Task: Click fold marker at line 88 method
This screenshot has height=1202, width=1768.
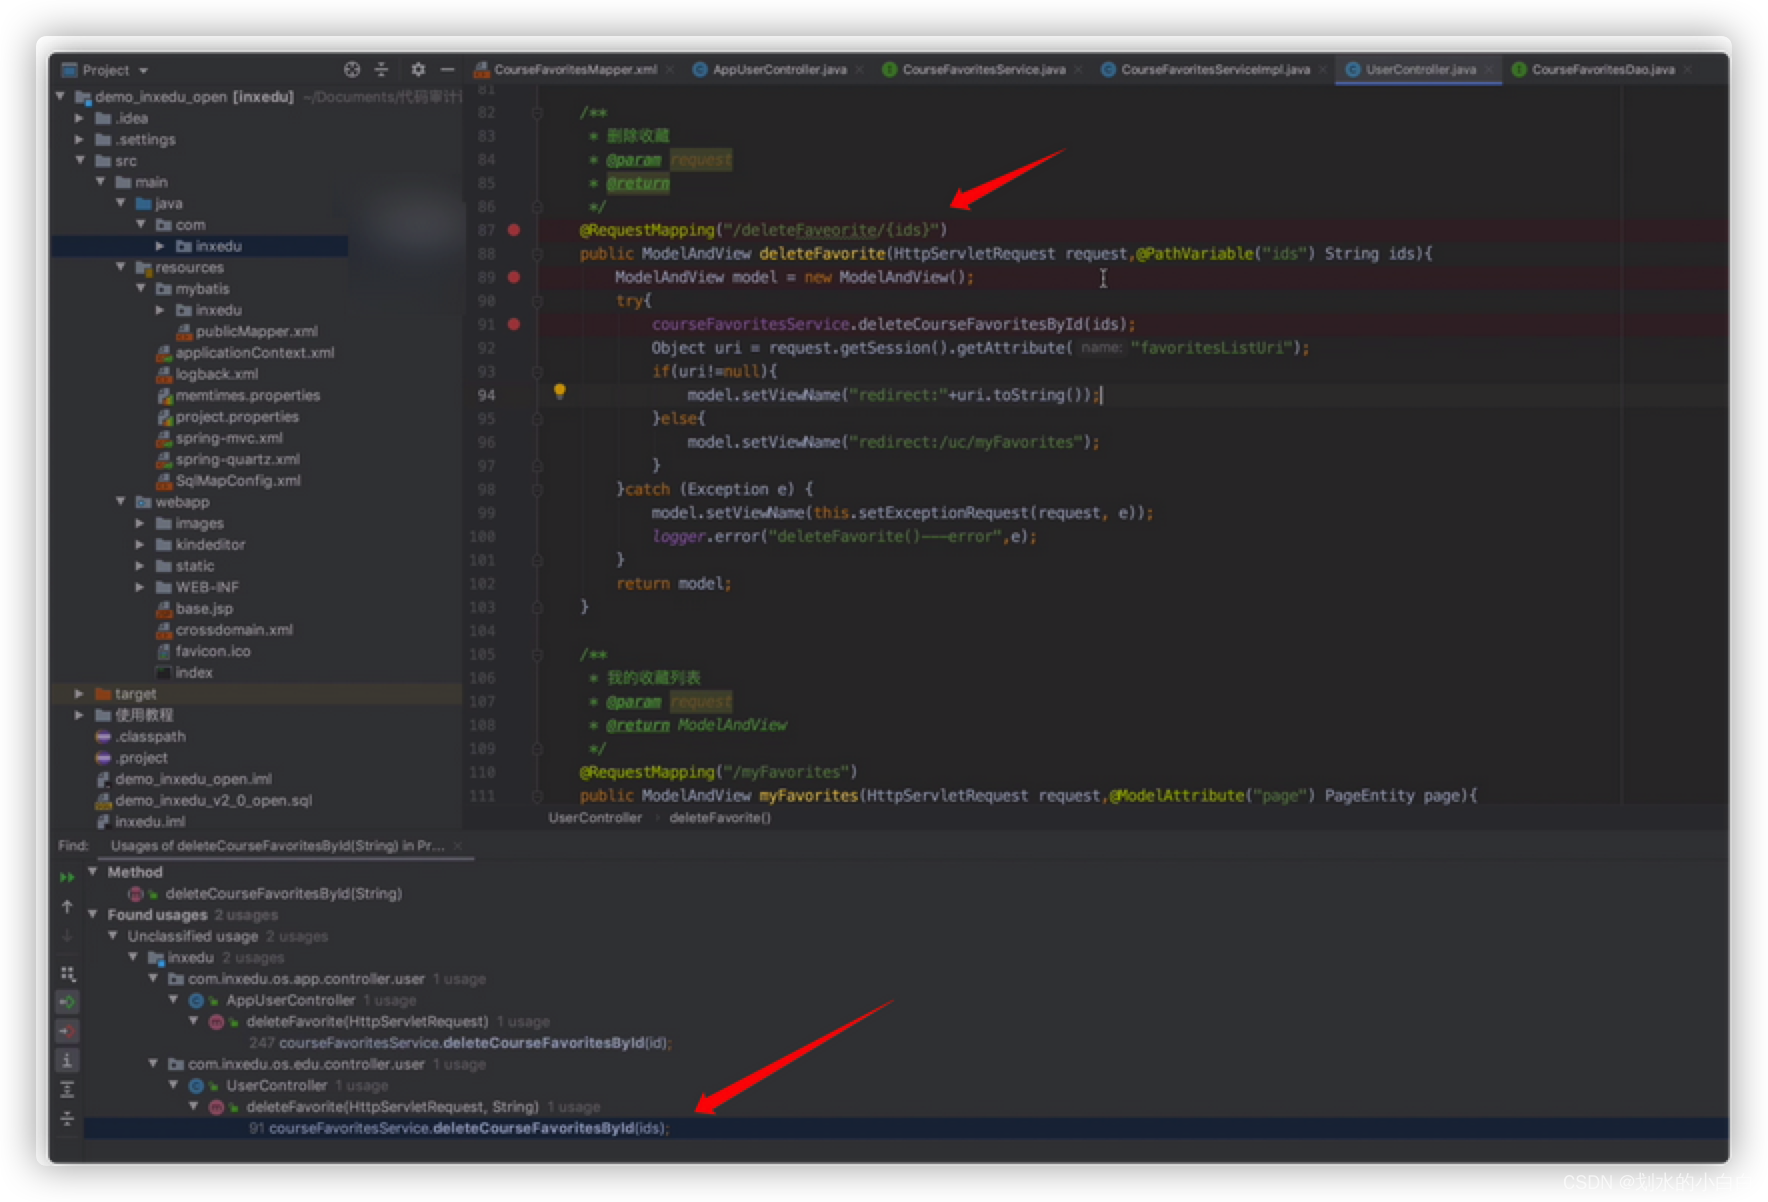Action: click(537, 254)
